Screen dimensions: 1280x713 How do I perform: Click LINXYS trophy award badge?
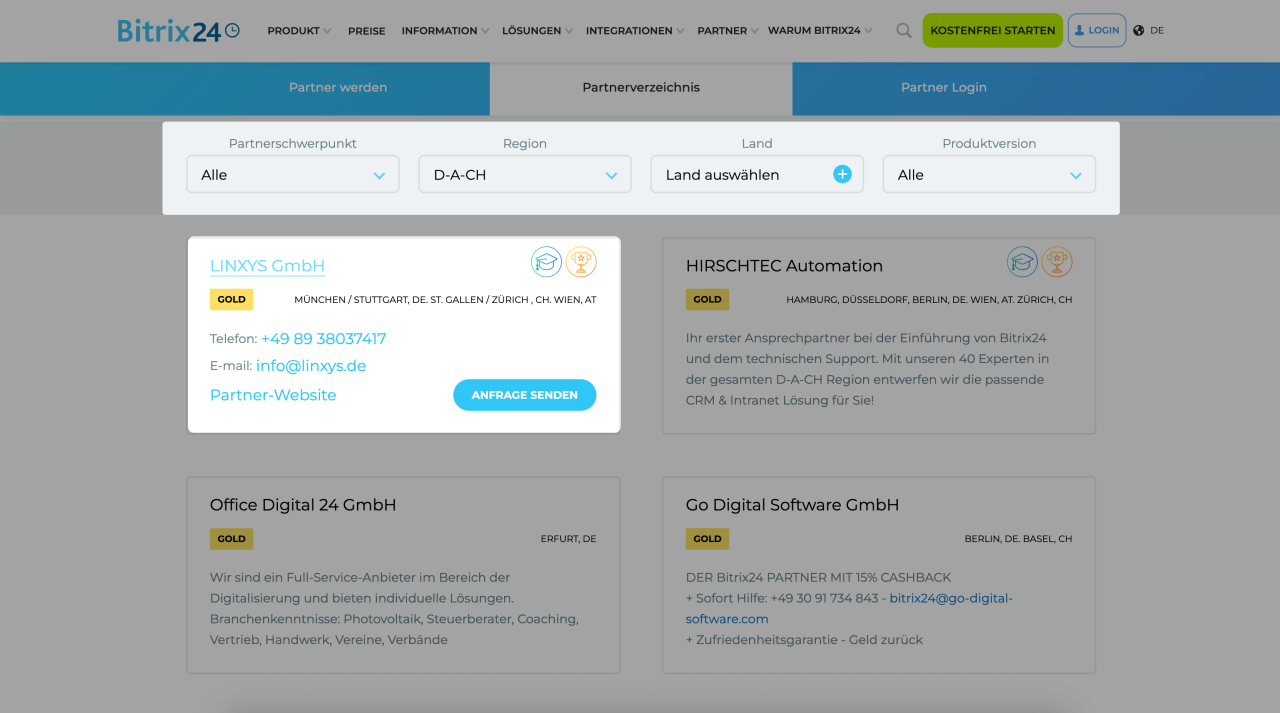click(x=581, y=262)
